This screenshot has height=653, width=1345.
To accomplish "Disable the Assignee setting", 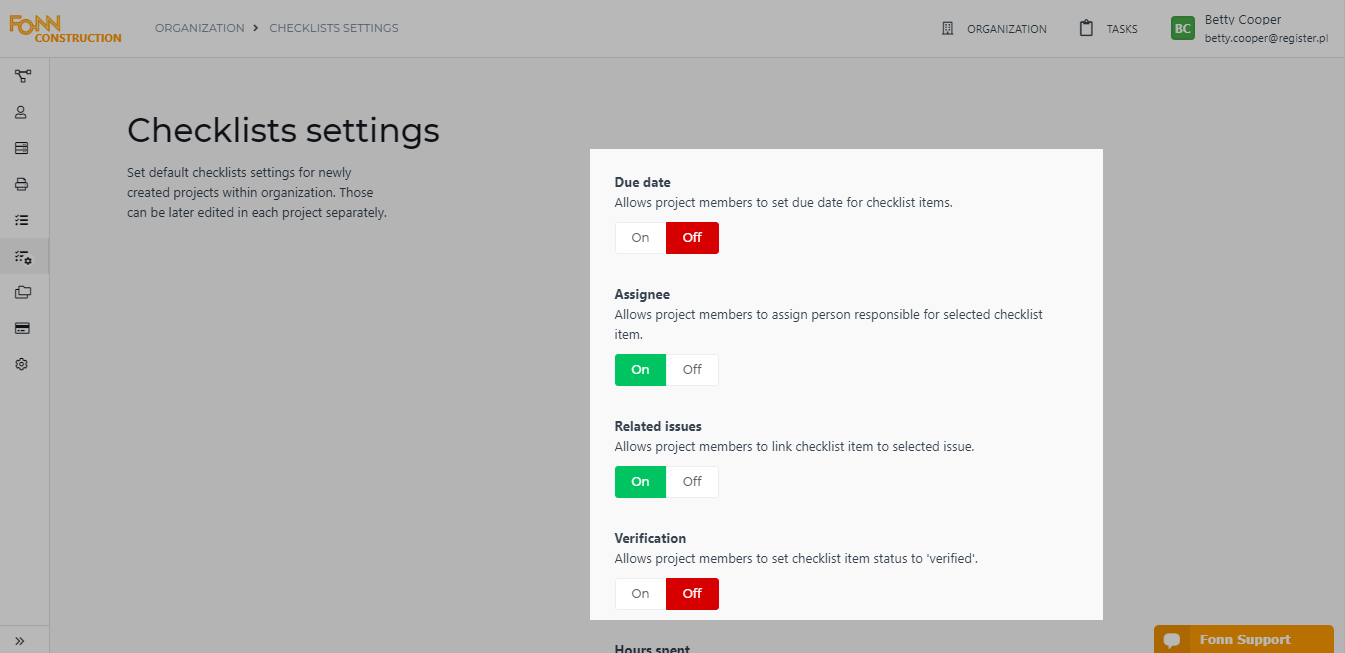I will tap(692, 369).
